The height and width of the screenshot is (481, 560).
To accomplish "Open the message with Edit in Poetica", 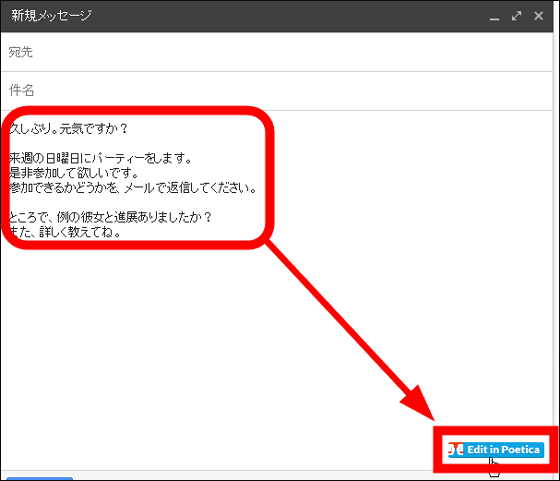I will tap(496, 450).
